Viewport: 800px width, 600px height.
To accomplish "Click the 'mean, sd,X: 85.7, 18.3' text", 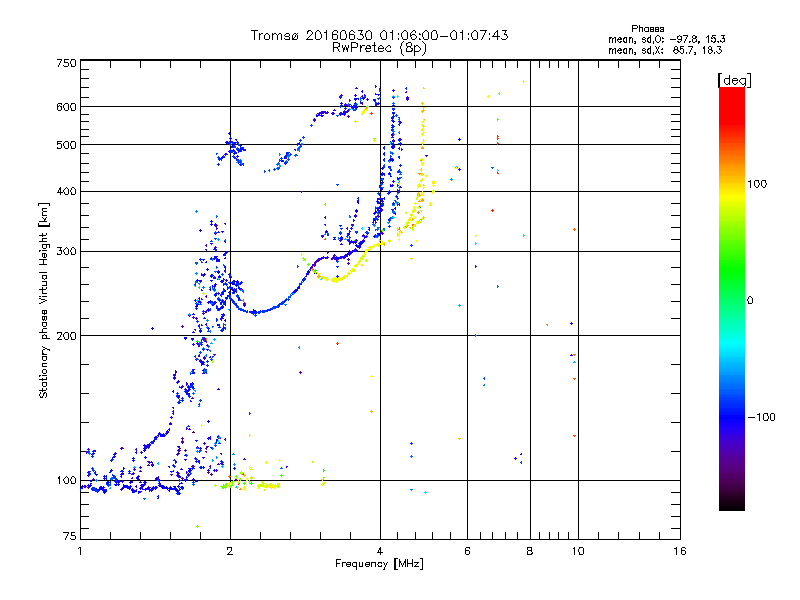I will point(665,50).
